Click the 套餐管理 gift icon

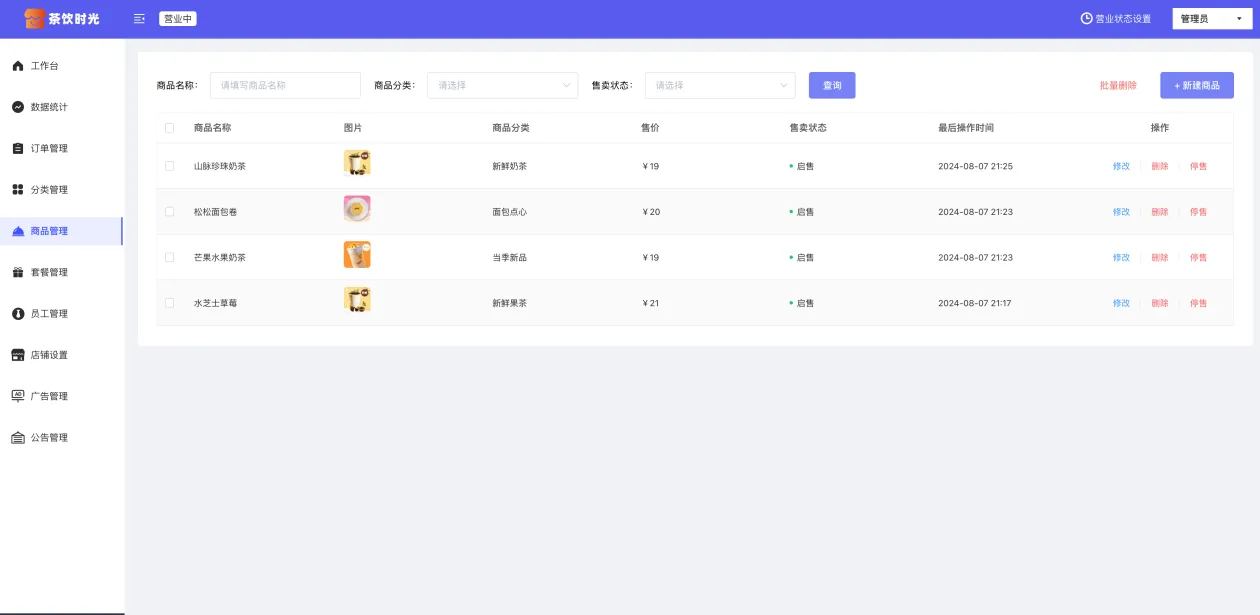point(18,272)
